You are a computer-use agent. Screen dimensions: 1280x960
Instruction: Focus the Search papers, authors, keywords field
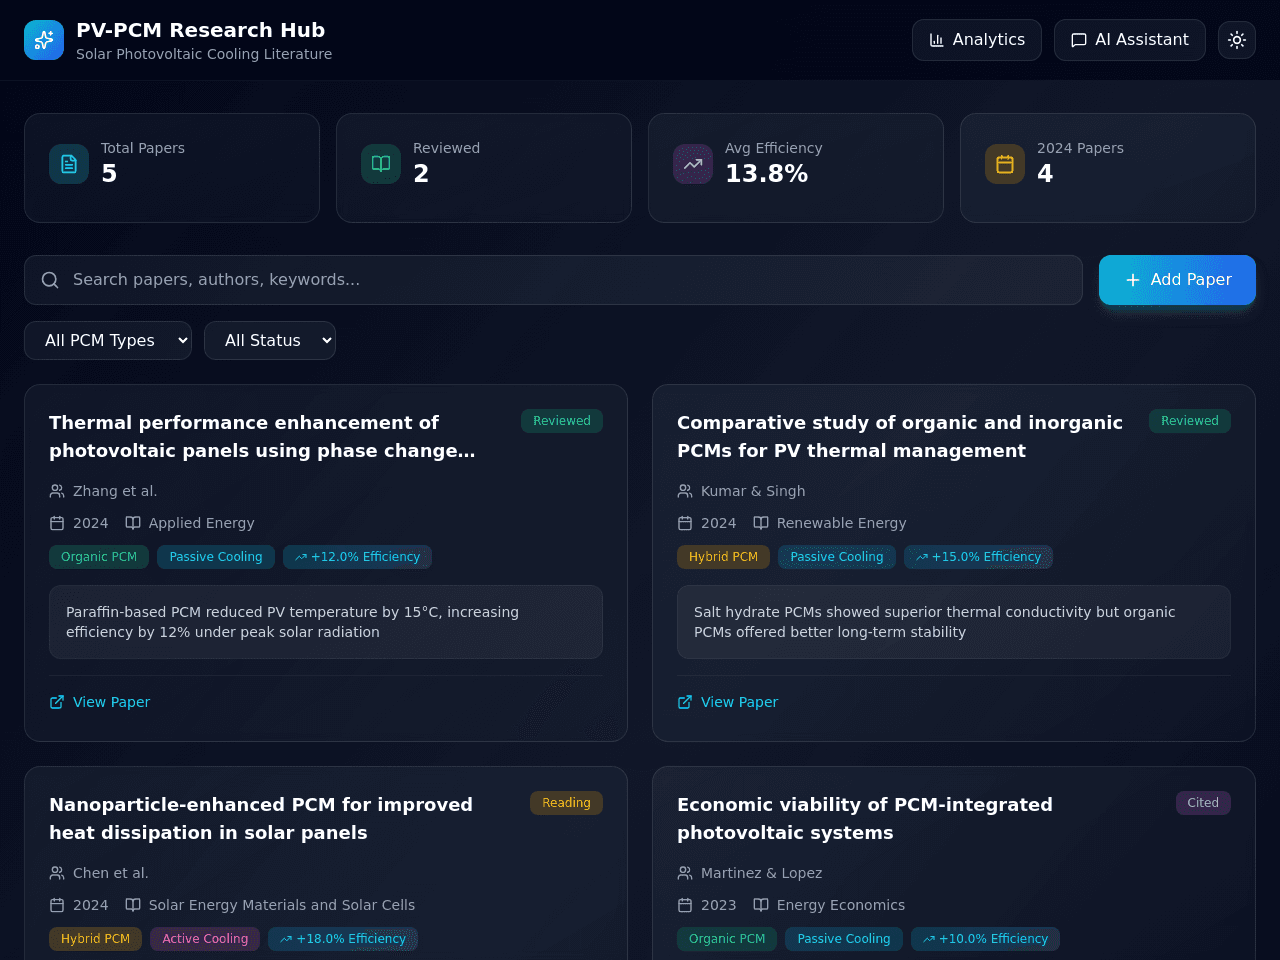point(553,280)
